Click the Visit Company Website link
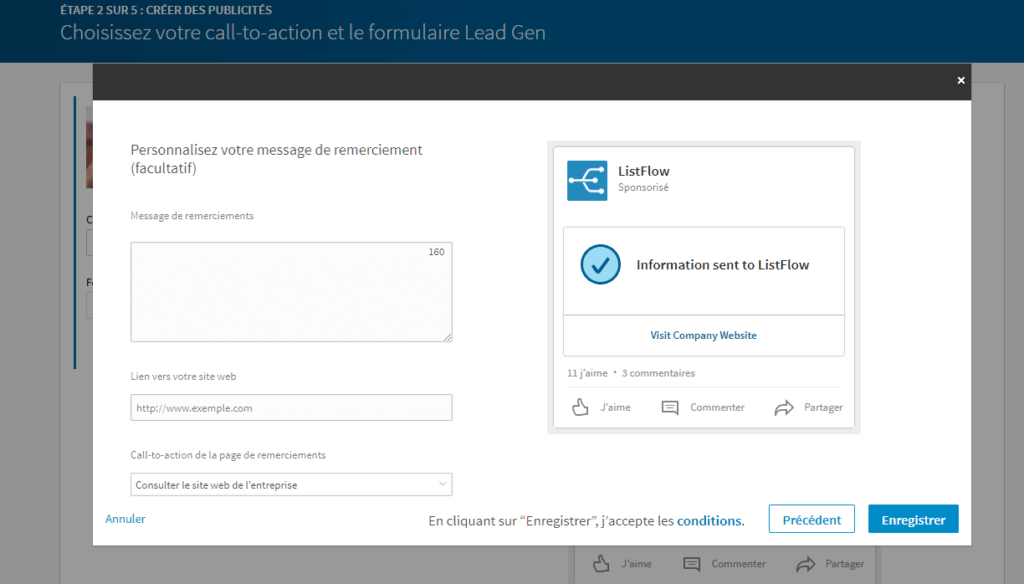 pyautogui.click(x=703, y=335)
